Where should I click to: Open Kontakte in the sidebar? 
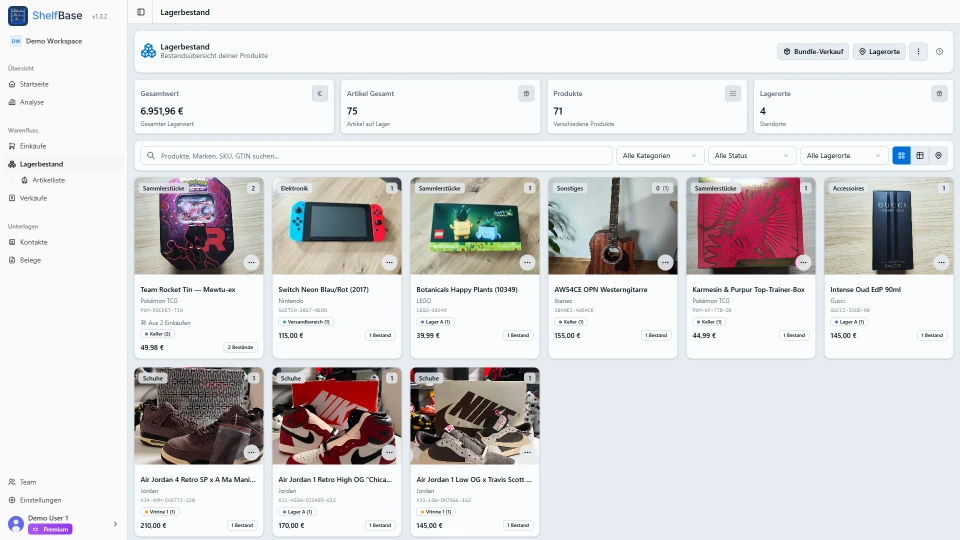click(x=64, y=242)
